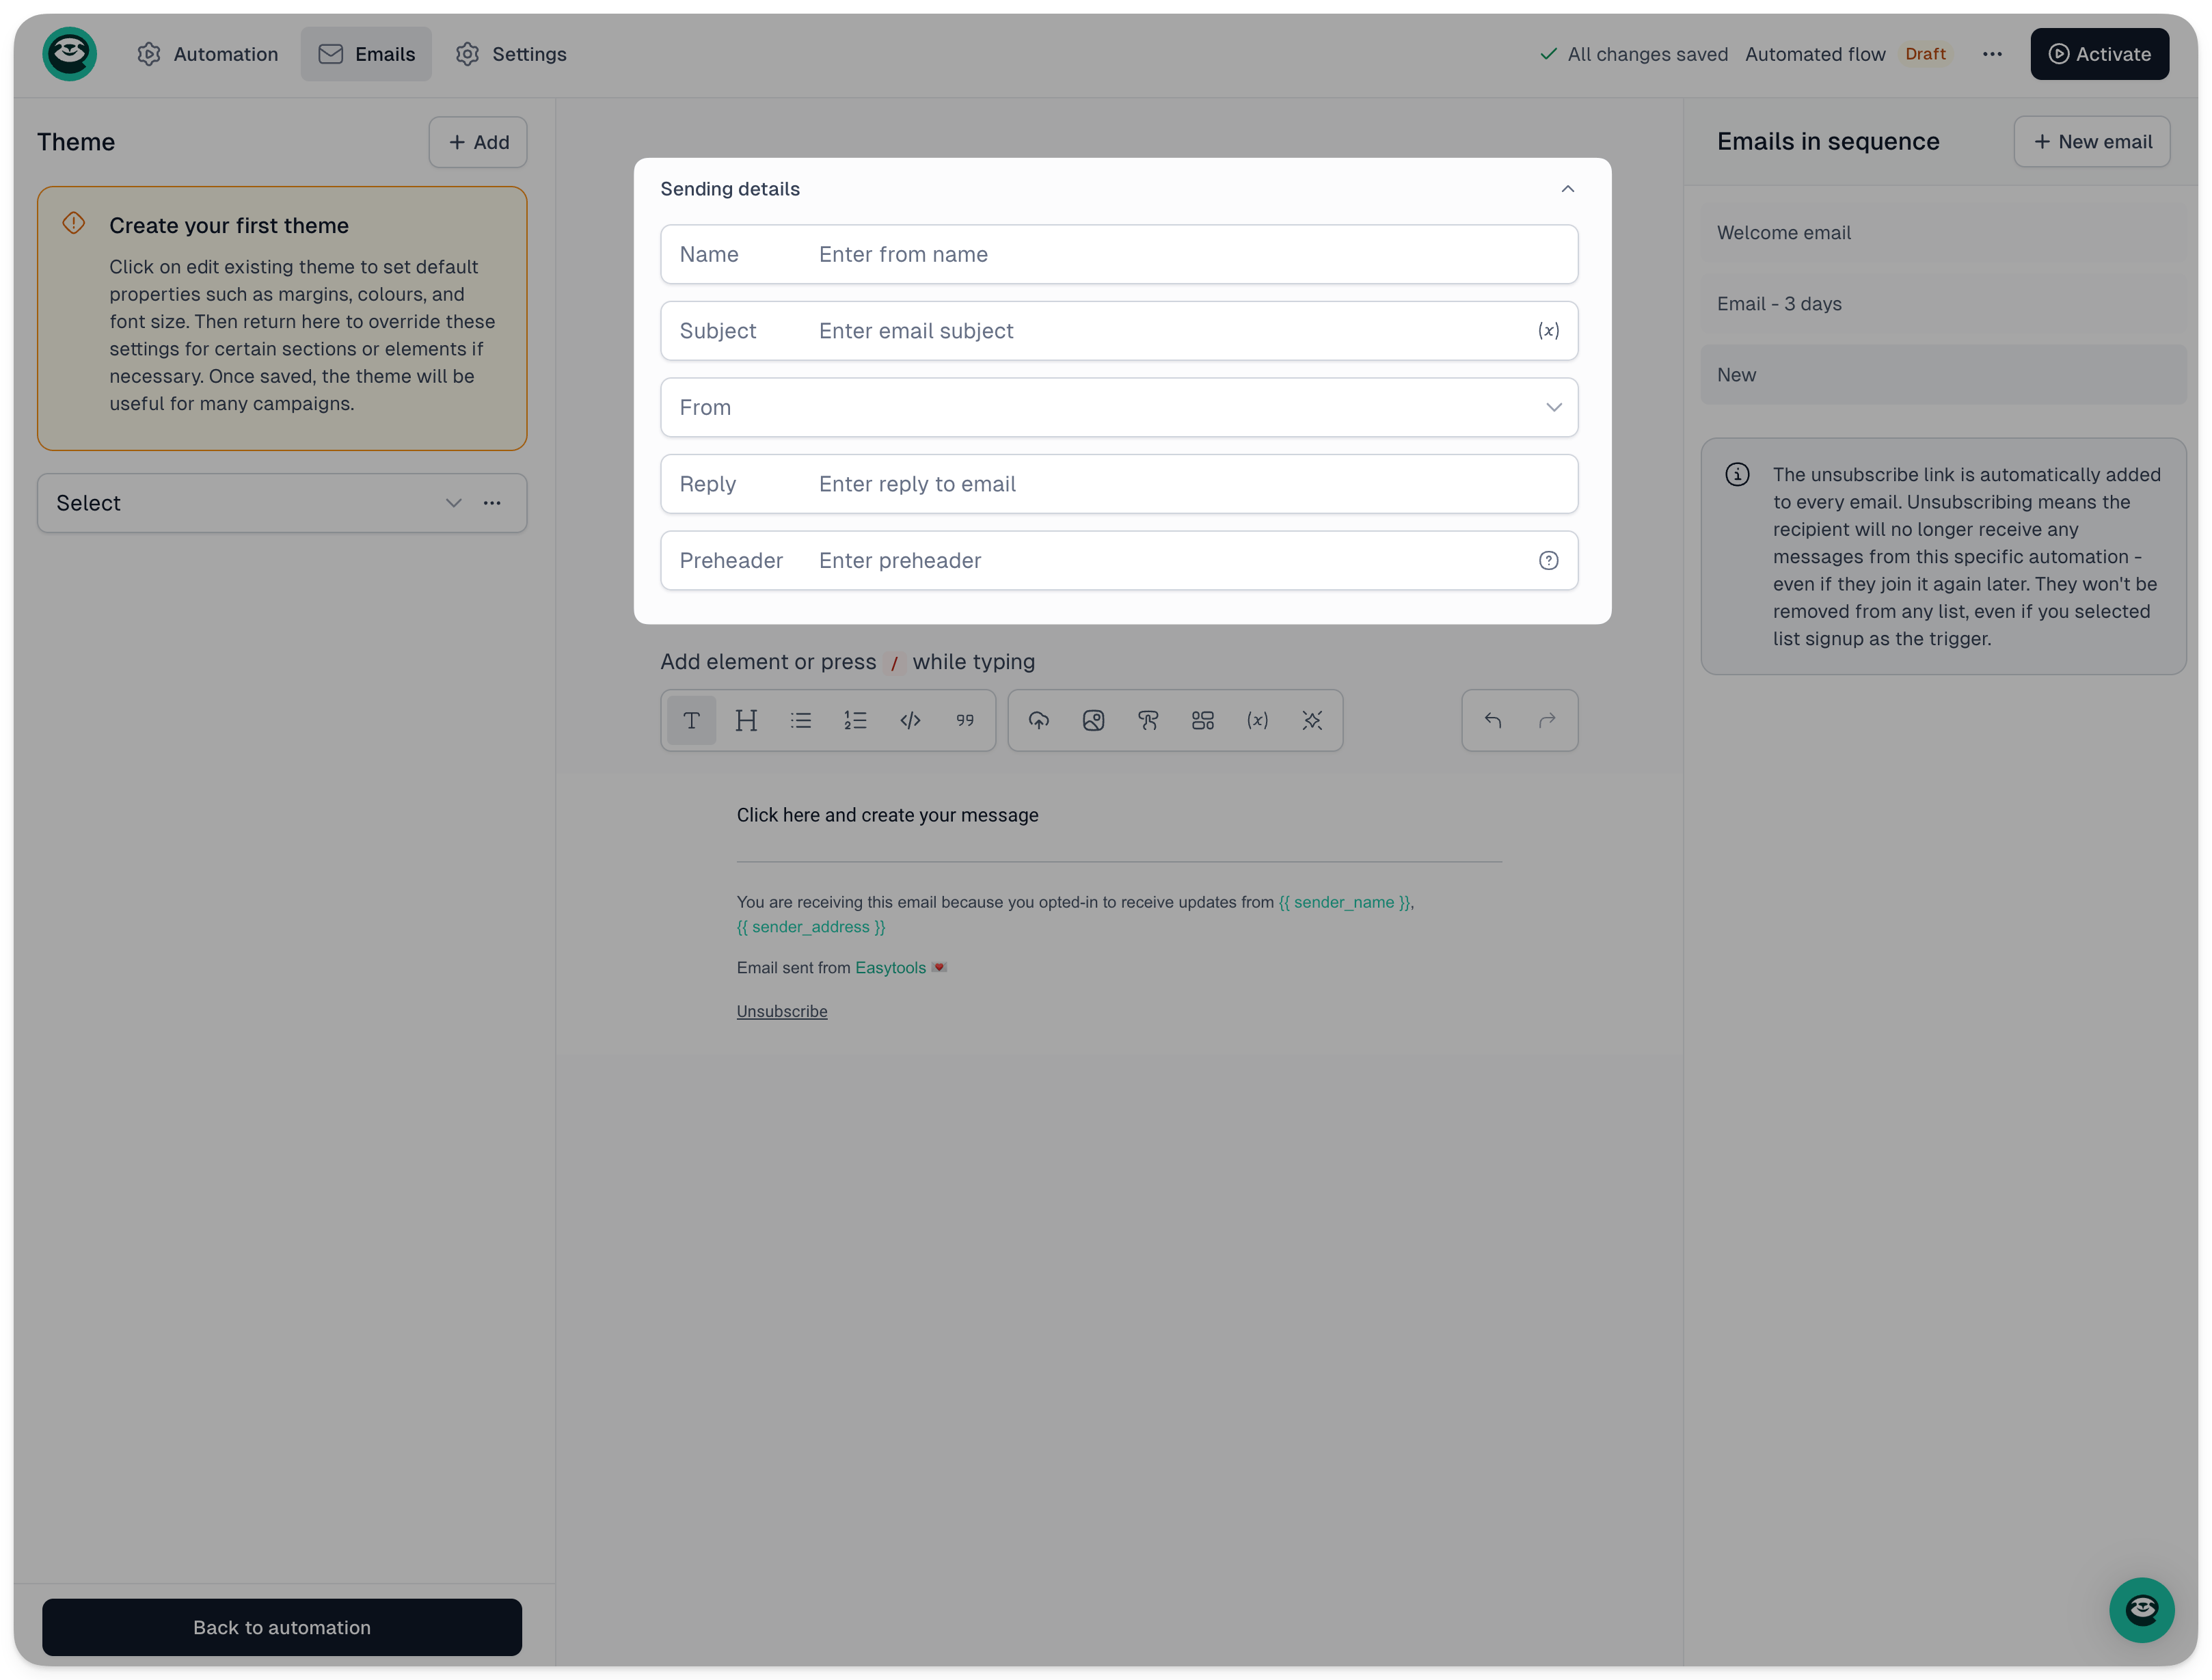Click the 'Automated flow' title
Screen dimensions: 2212x1680
(1815, 54)
